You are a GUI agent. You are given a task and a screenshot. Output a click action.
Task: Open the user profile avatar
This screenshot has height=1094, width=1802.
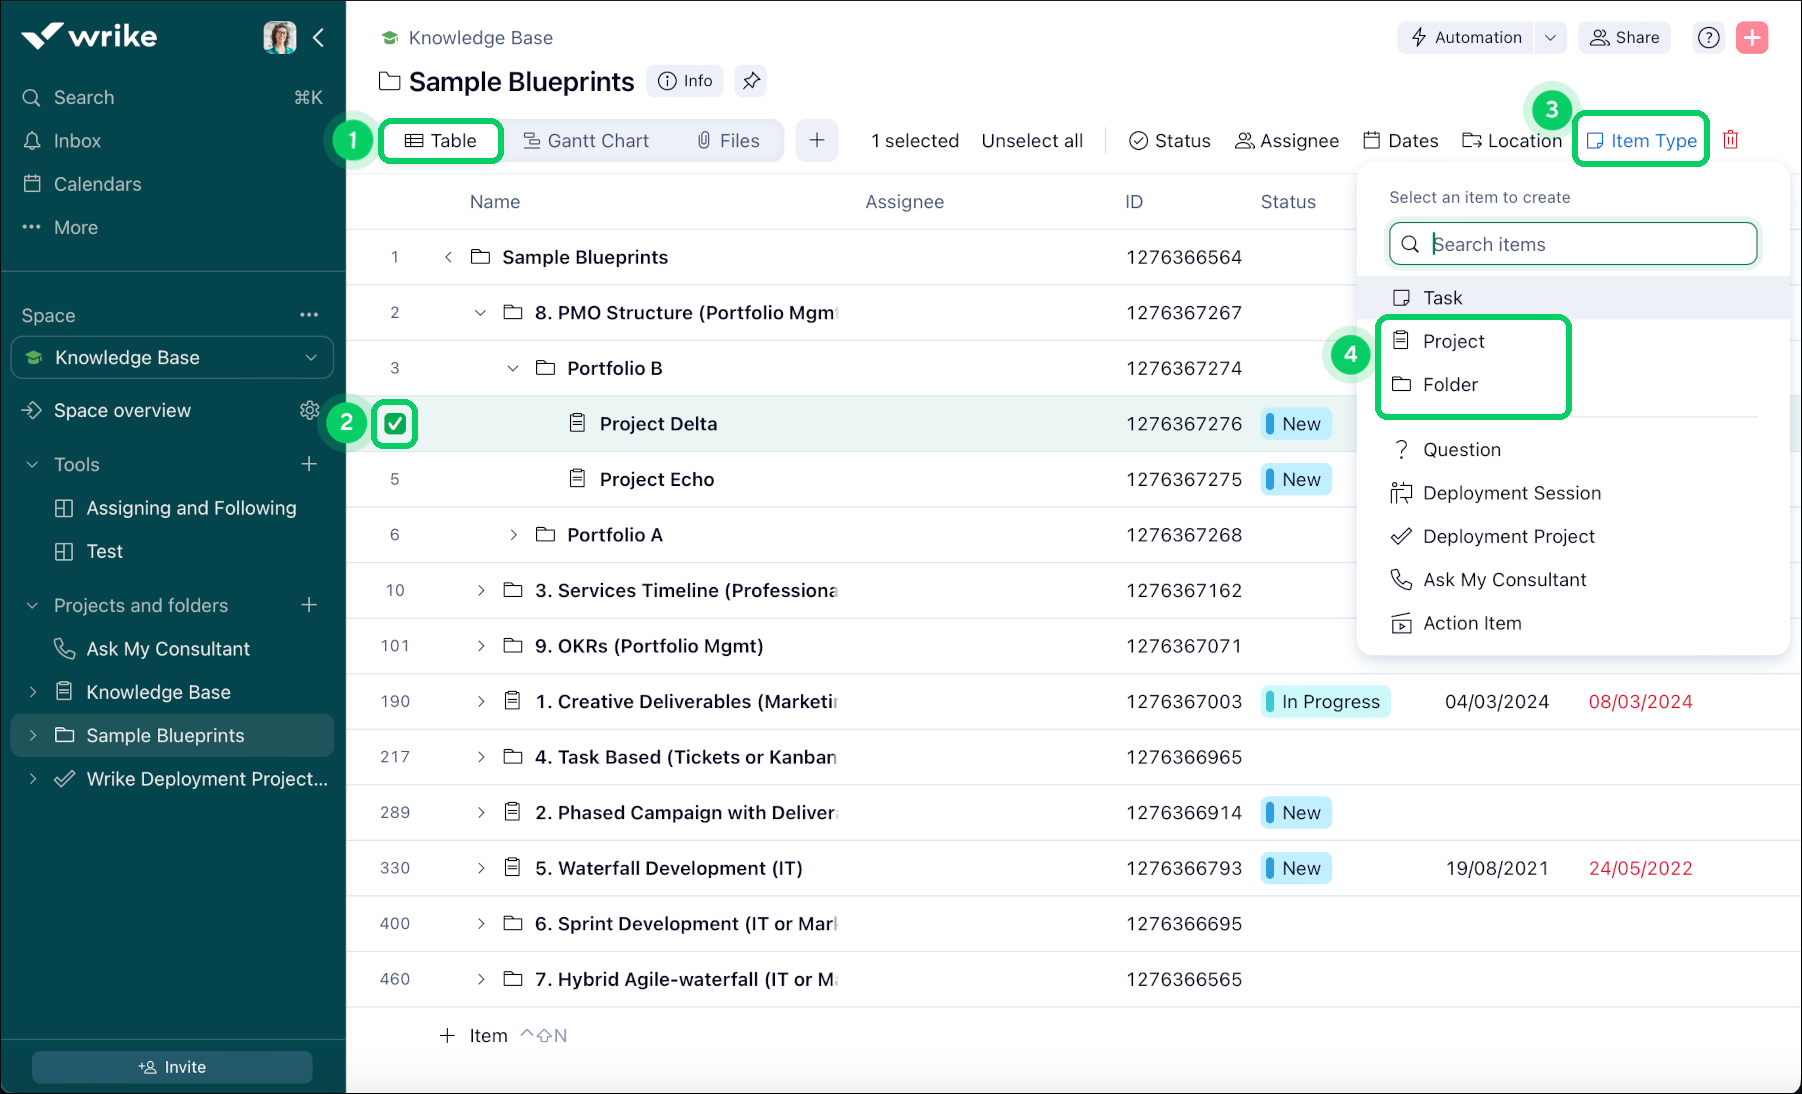280,37
